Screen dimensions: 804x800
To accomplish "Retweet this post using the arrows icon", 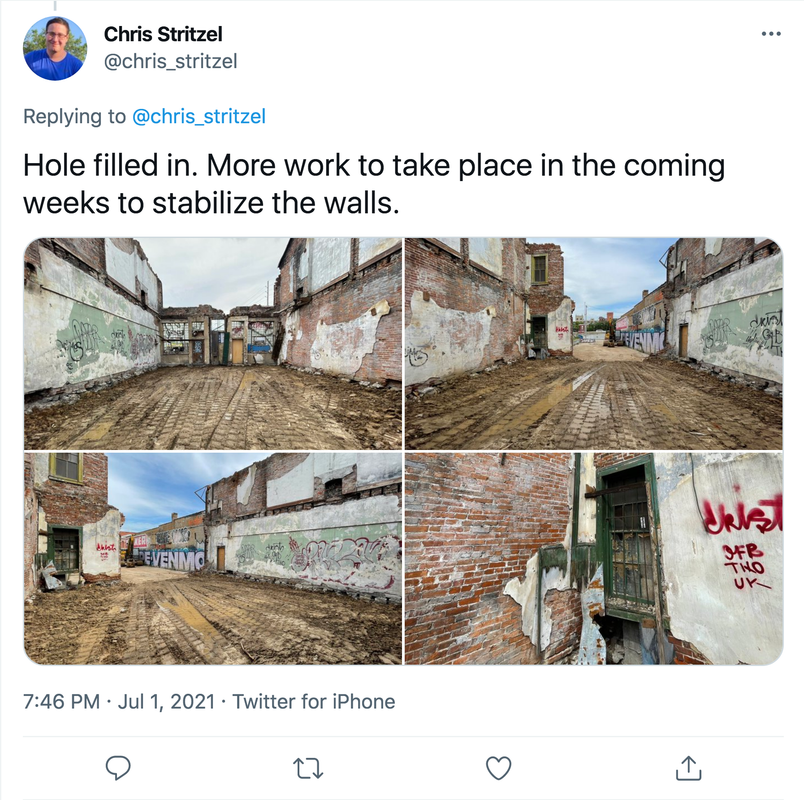I will tap(308, 768).
